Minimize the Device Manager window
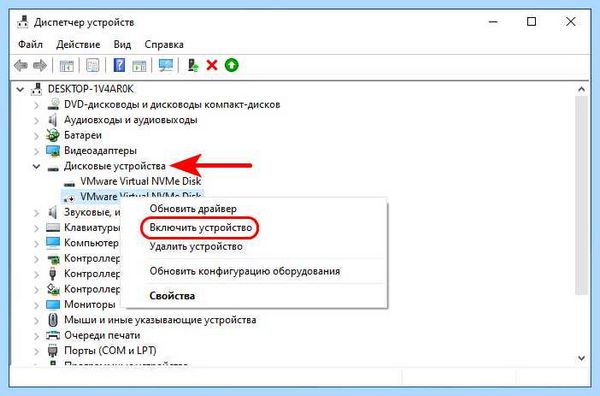Screen dimensions: 600x396 [x=493, y=22]
